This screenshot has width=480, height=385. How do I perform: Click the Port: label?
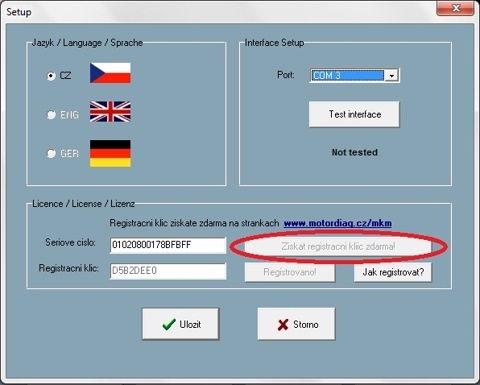tap(286, 75)
